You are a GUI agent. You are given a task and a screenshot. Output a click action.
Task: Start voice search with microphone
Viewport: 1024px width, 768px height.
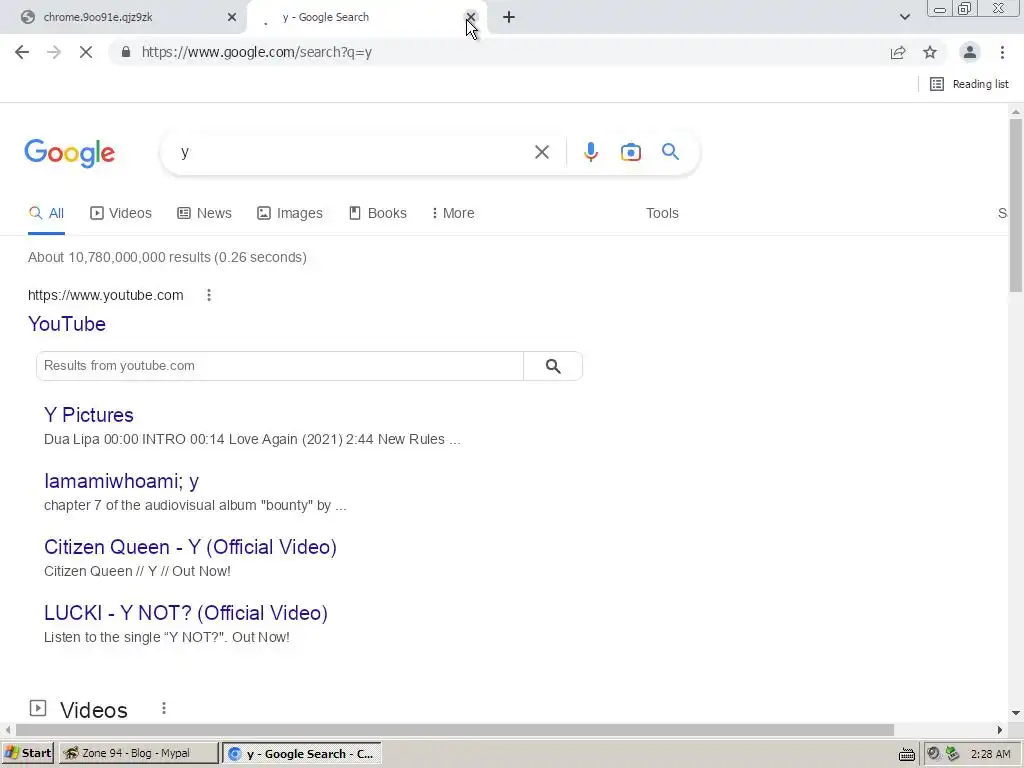coord(590,152)
